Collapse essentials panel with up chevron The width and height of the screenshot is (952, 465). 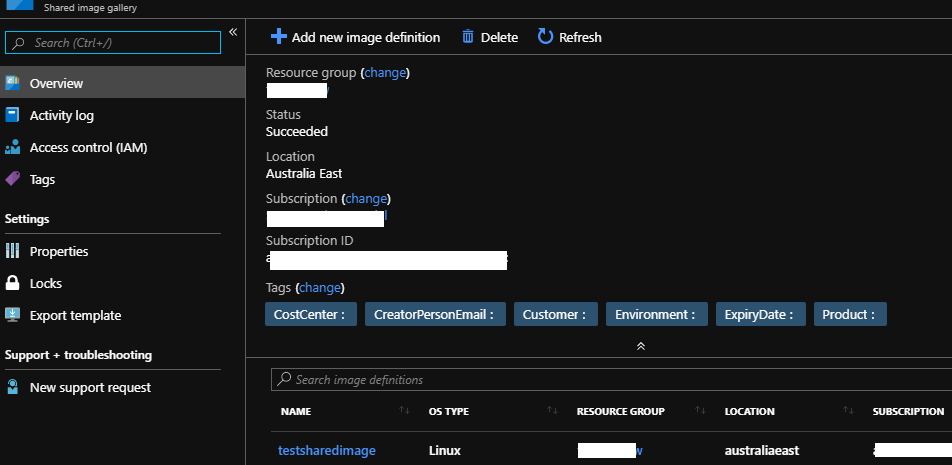click(641, 345)
